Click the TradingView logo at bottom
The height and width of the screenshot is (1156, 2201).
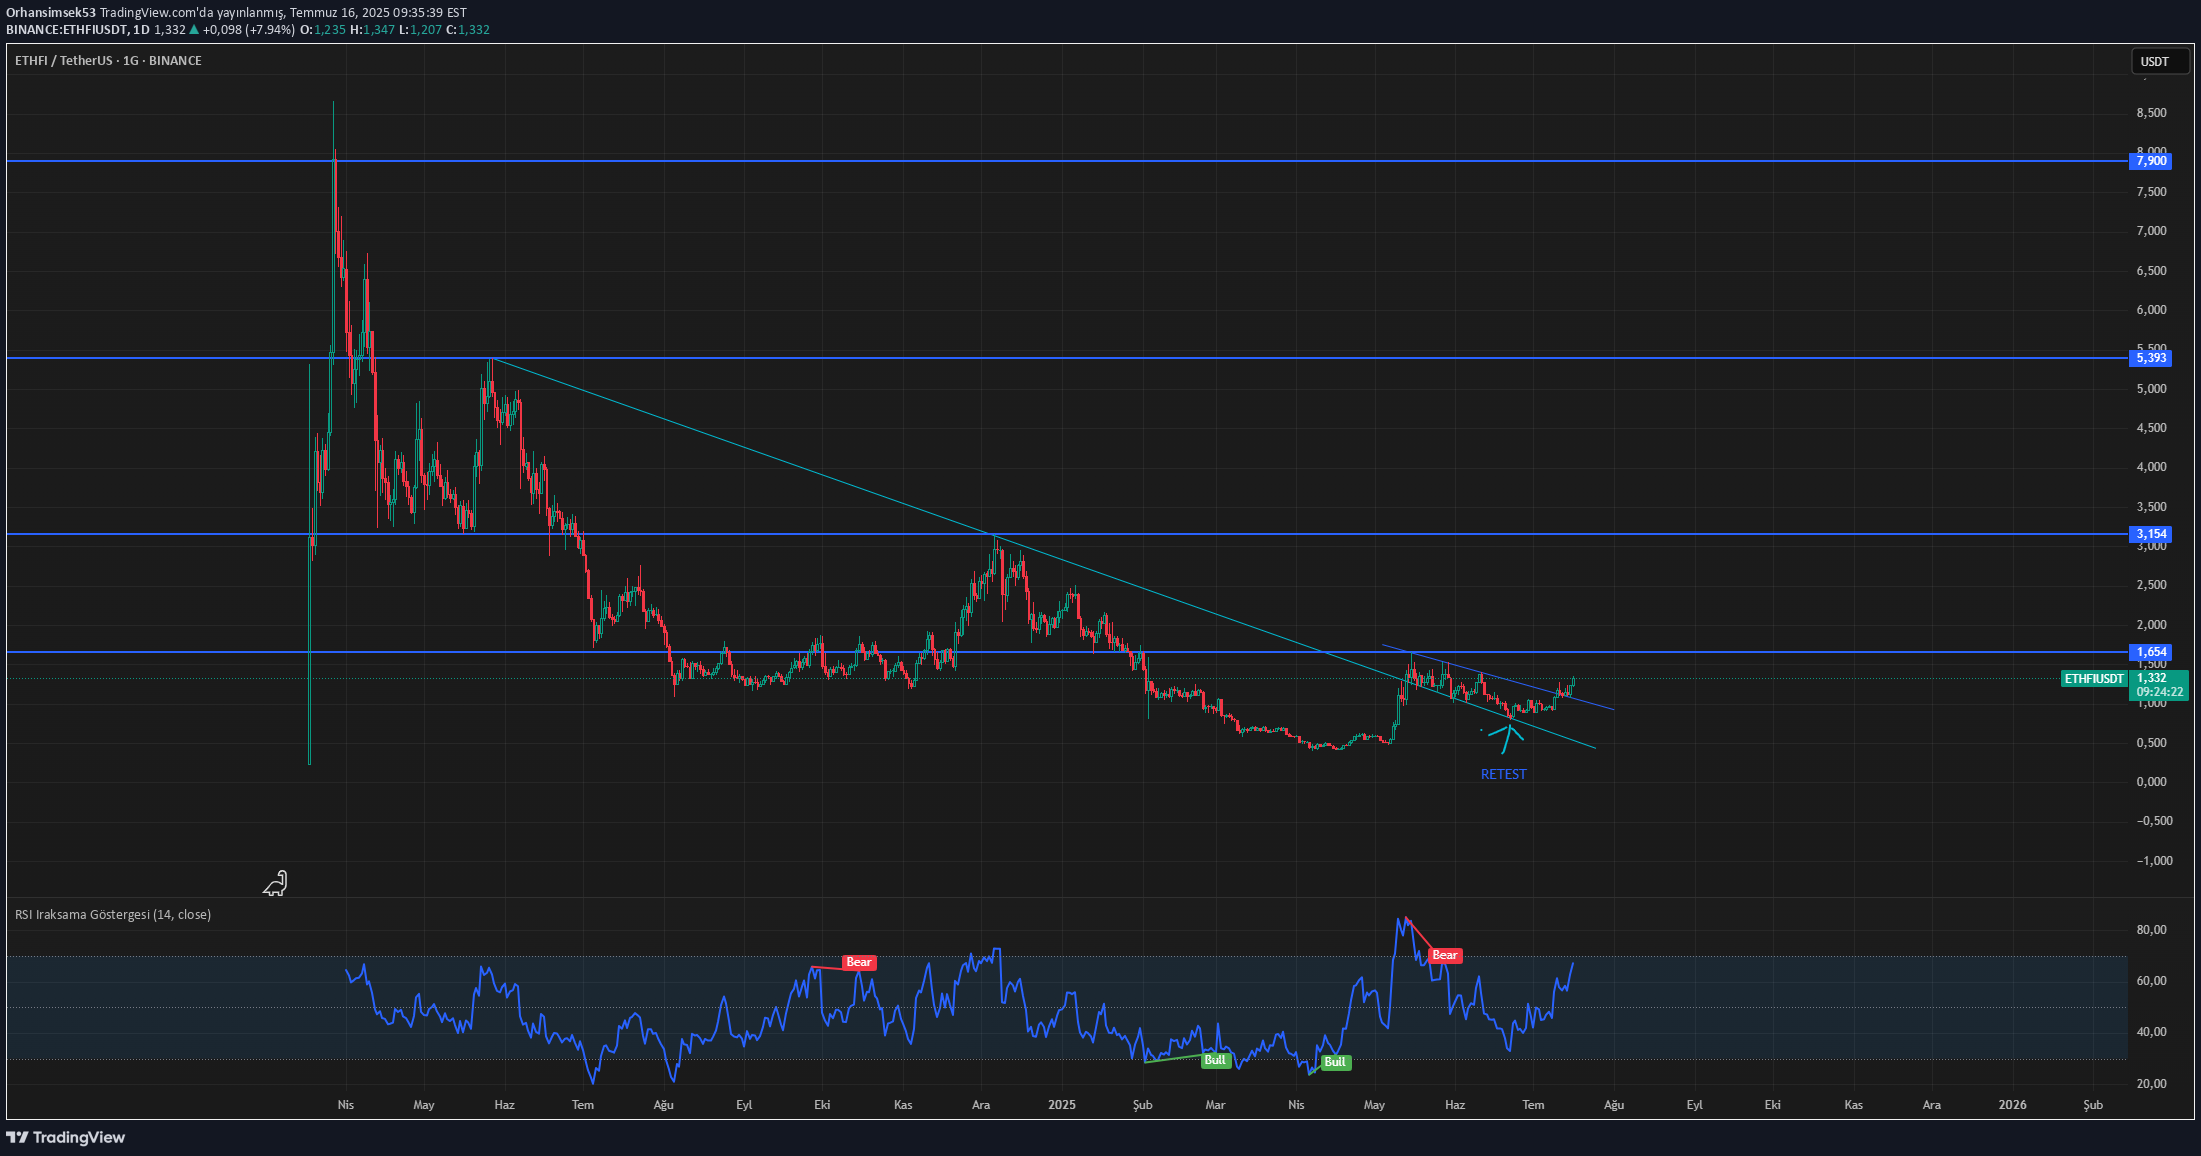tap(66, 1137)
